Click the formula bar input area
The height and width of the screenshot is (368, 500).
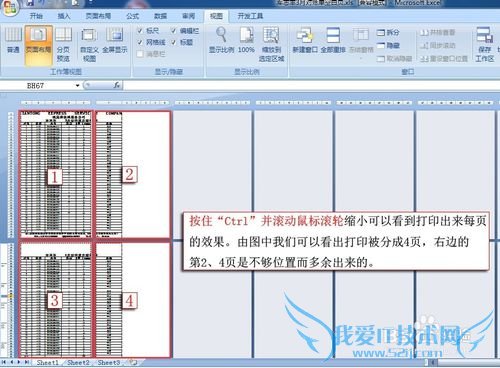coord(311,85)
